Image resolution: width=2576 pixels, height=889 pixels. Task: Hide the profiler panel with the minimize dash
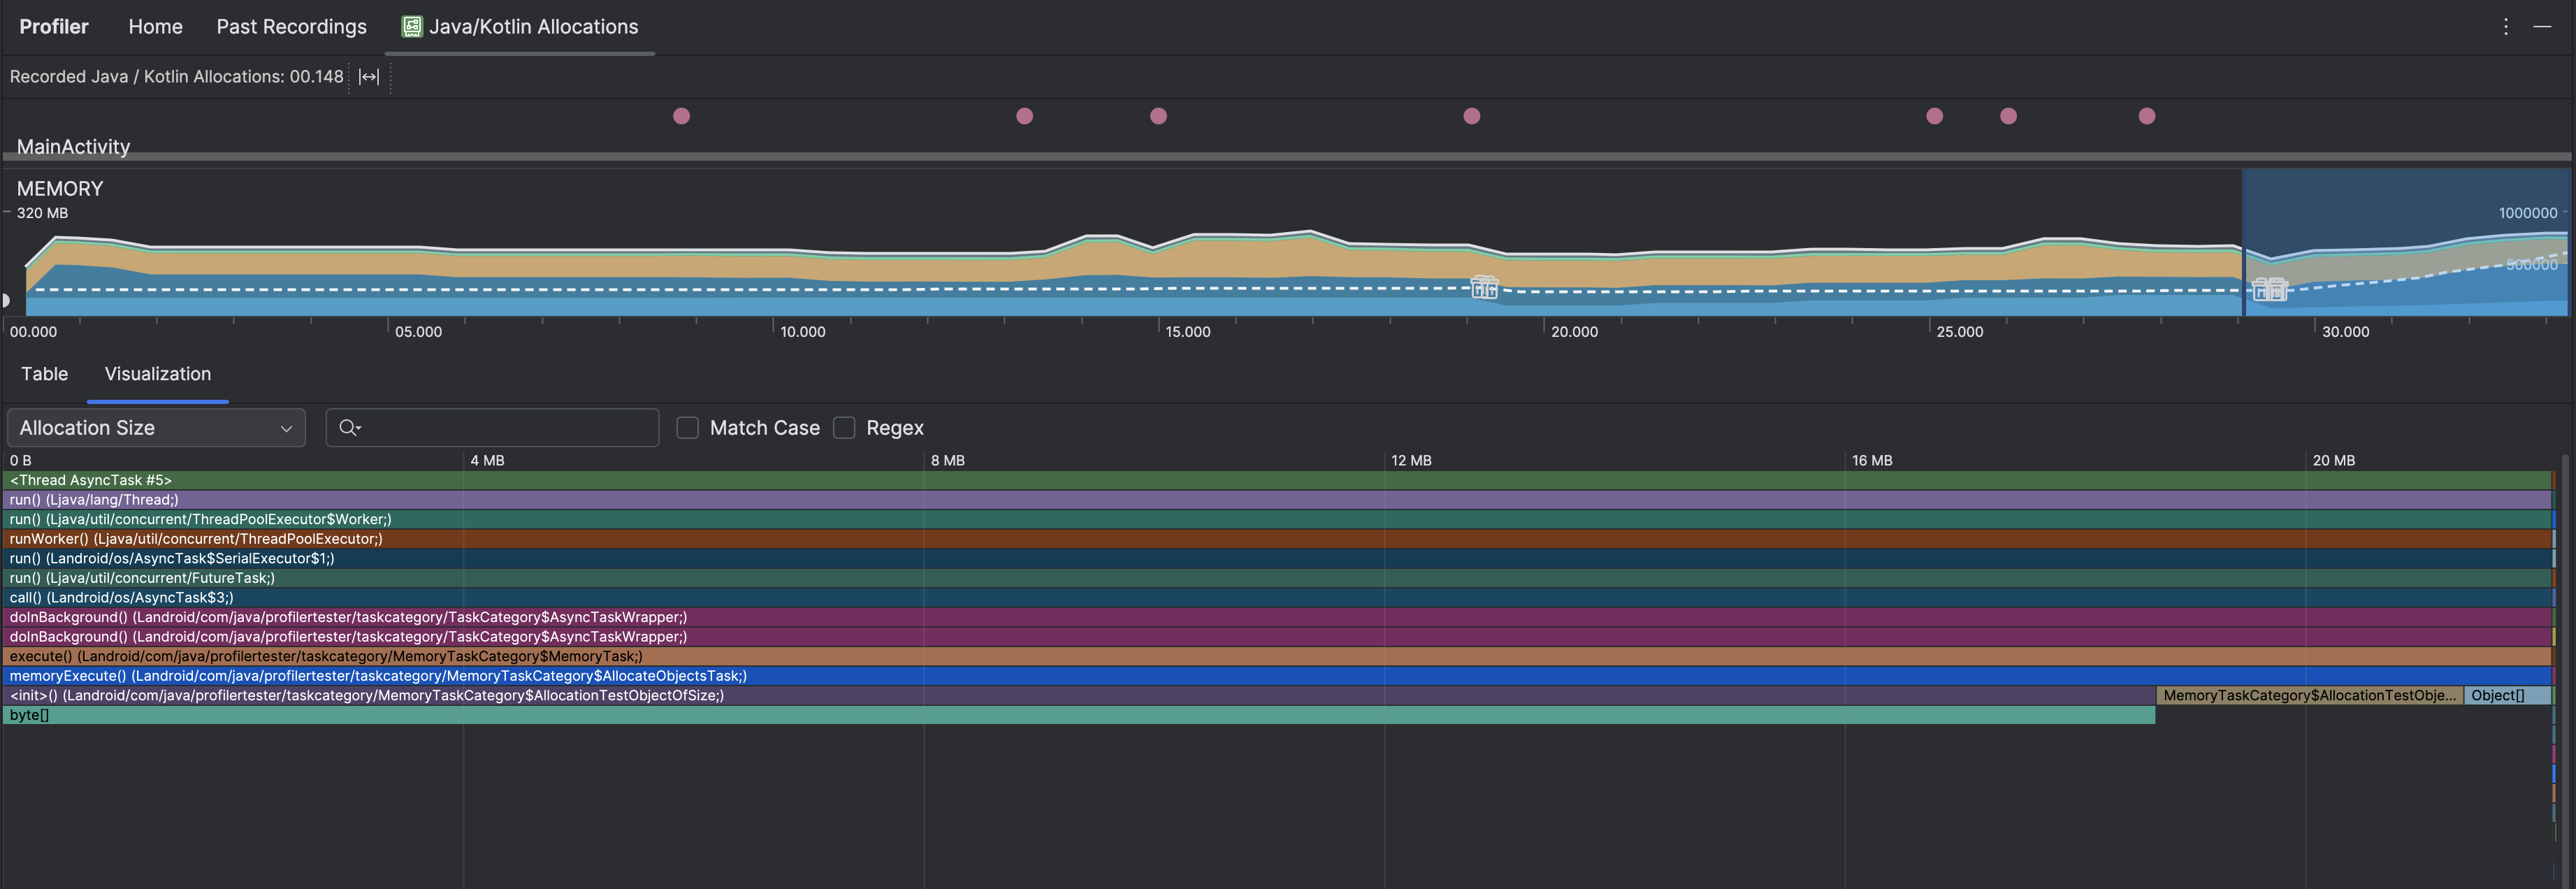point(2542,27)
